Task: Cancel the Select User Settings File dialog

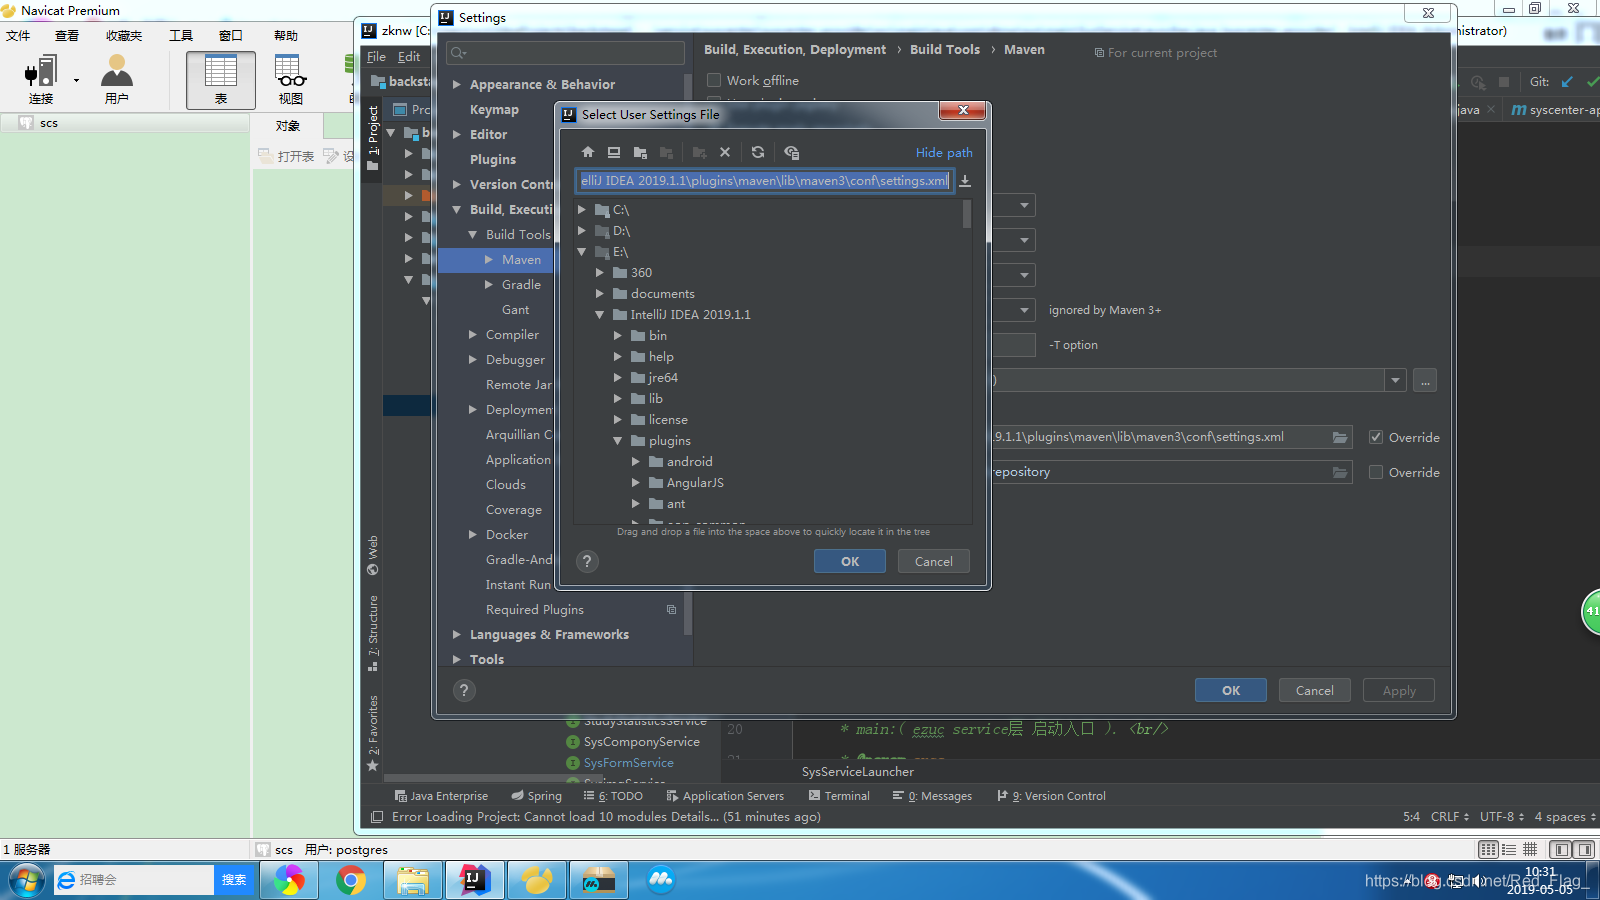Action: tap(933, 561)
